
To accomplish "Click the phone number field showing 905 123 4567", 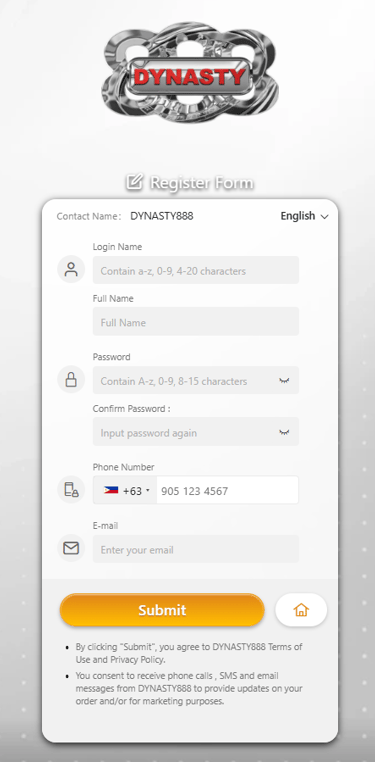I will 227,490.
